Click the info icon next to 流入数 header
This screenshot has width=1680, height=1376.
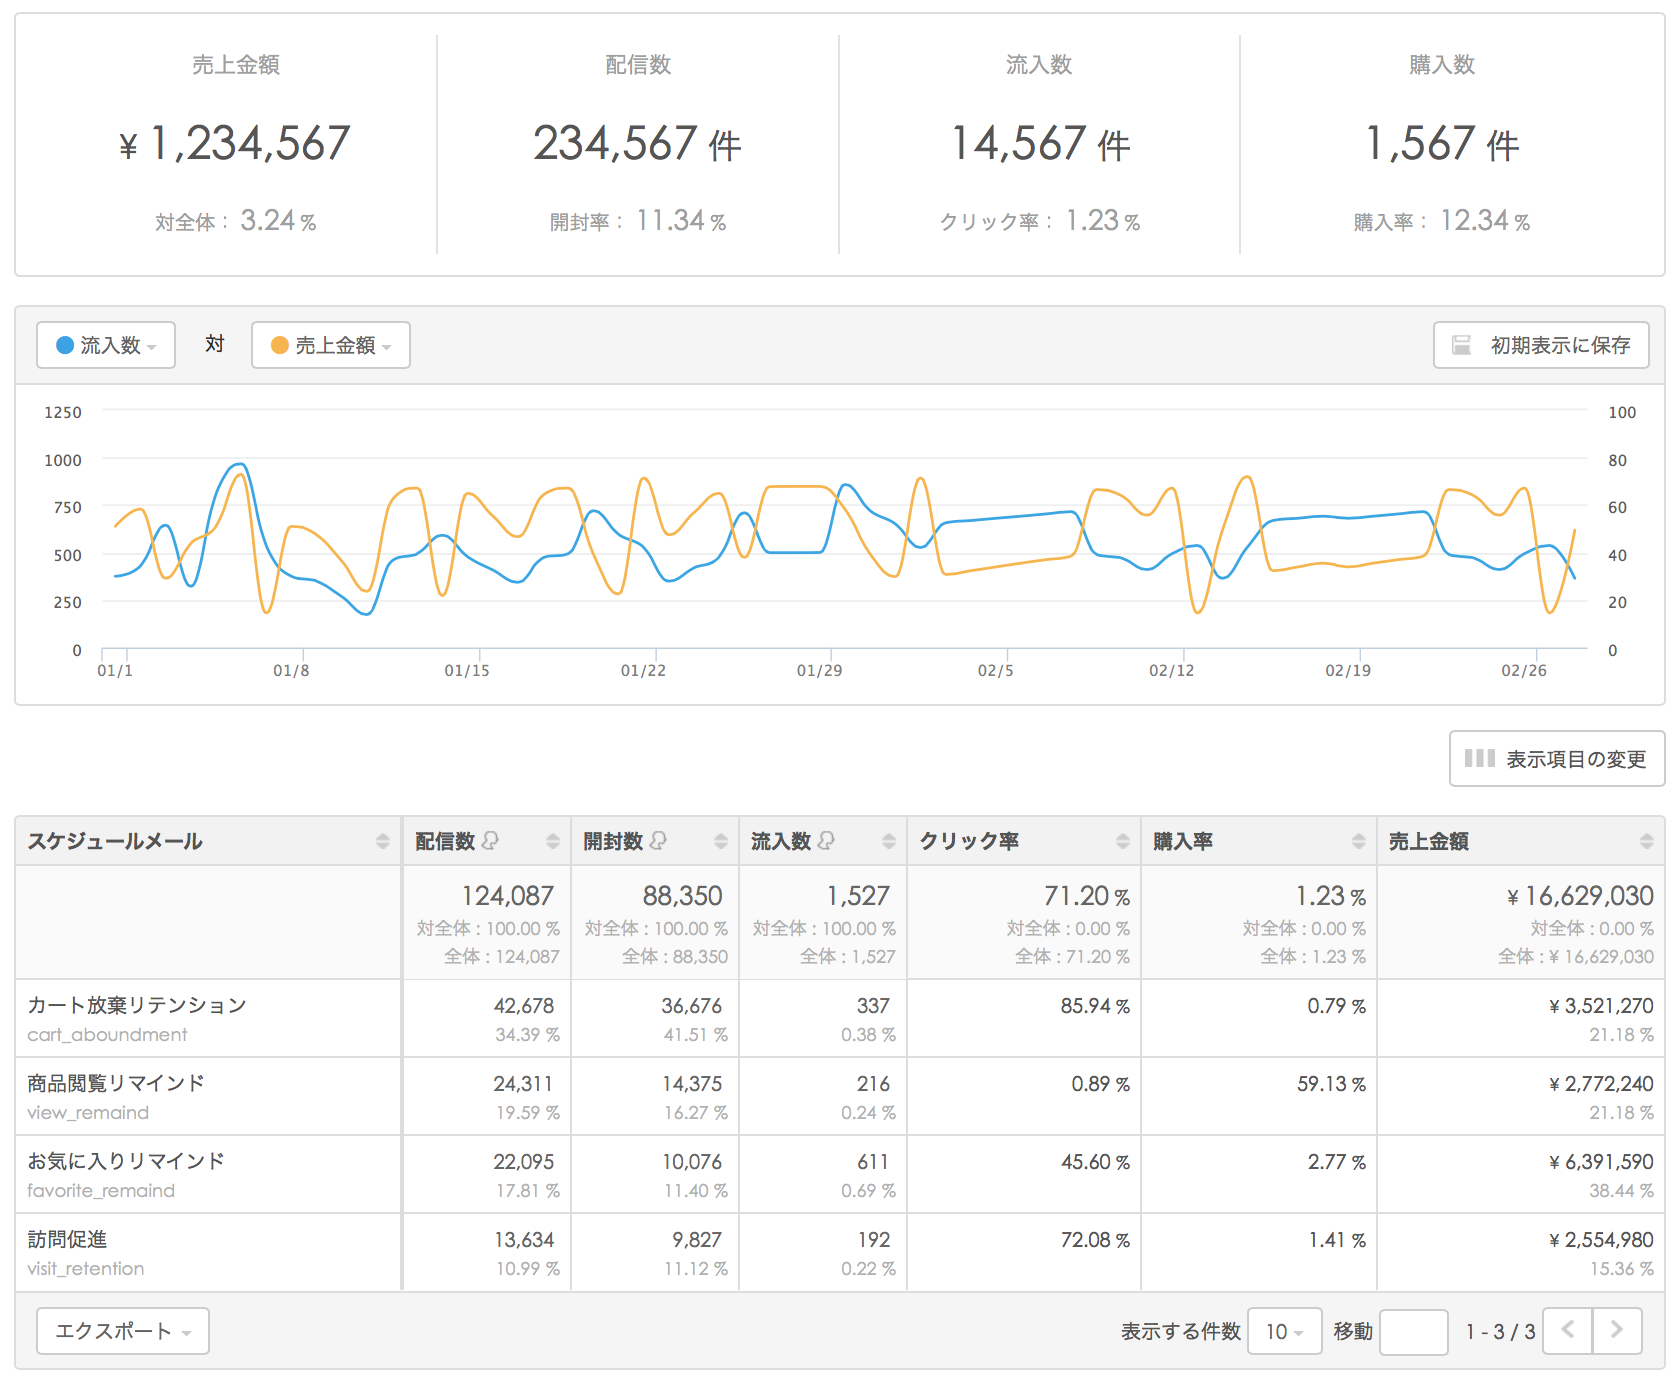(x=826, y=840)
